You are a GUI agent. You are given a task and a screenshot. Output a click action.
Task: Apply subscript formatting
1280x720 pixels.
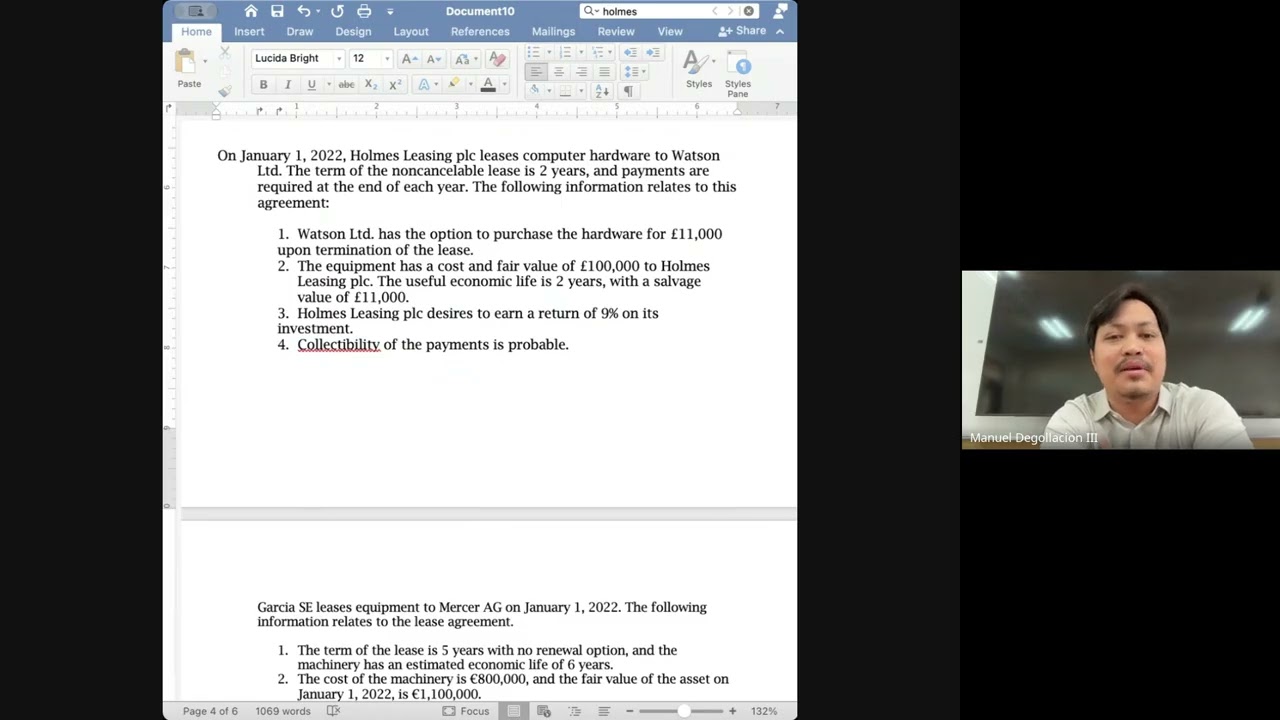click(370, 85)
